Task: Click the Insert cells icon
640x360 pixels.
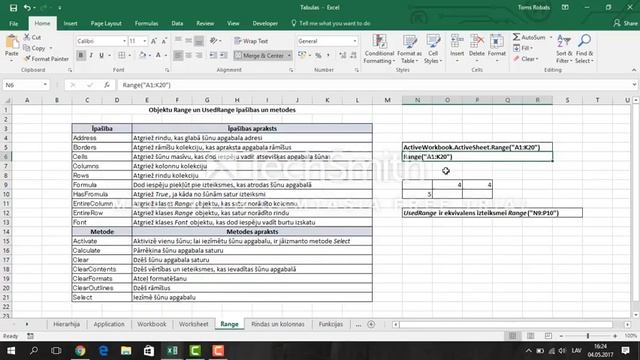Action: click(x=457, y=42)
